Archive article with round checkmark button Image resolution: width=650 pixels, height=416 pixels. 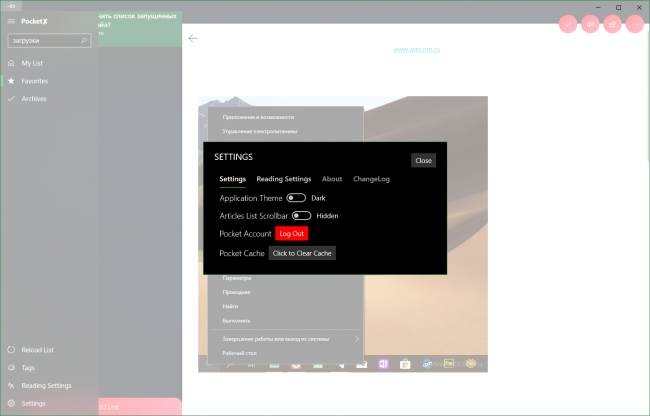coord(568,24)
